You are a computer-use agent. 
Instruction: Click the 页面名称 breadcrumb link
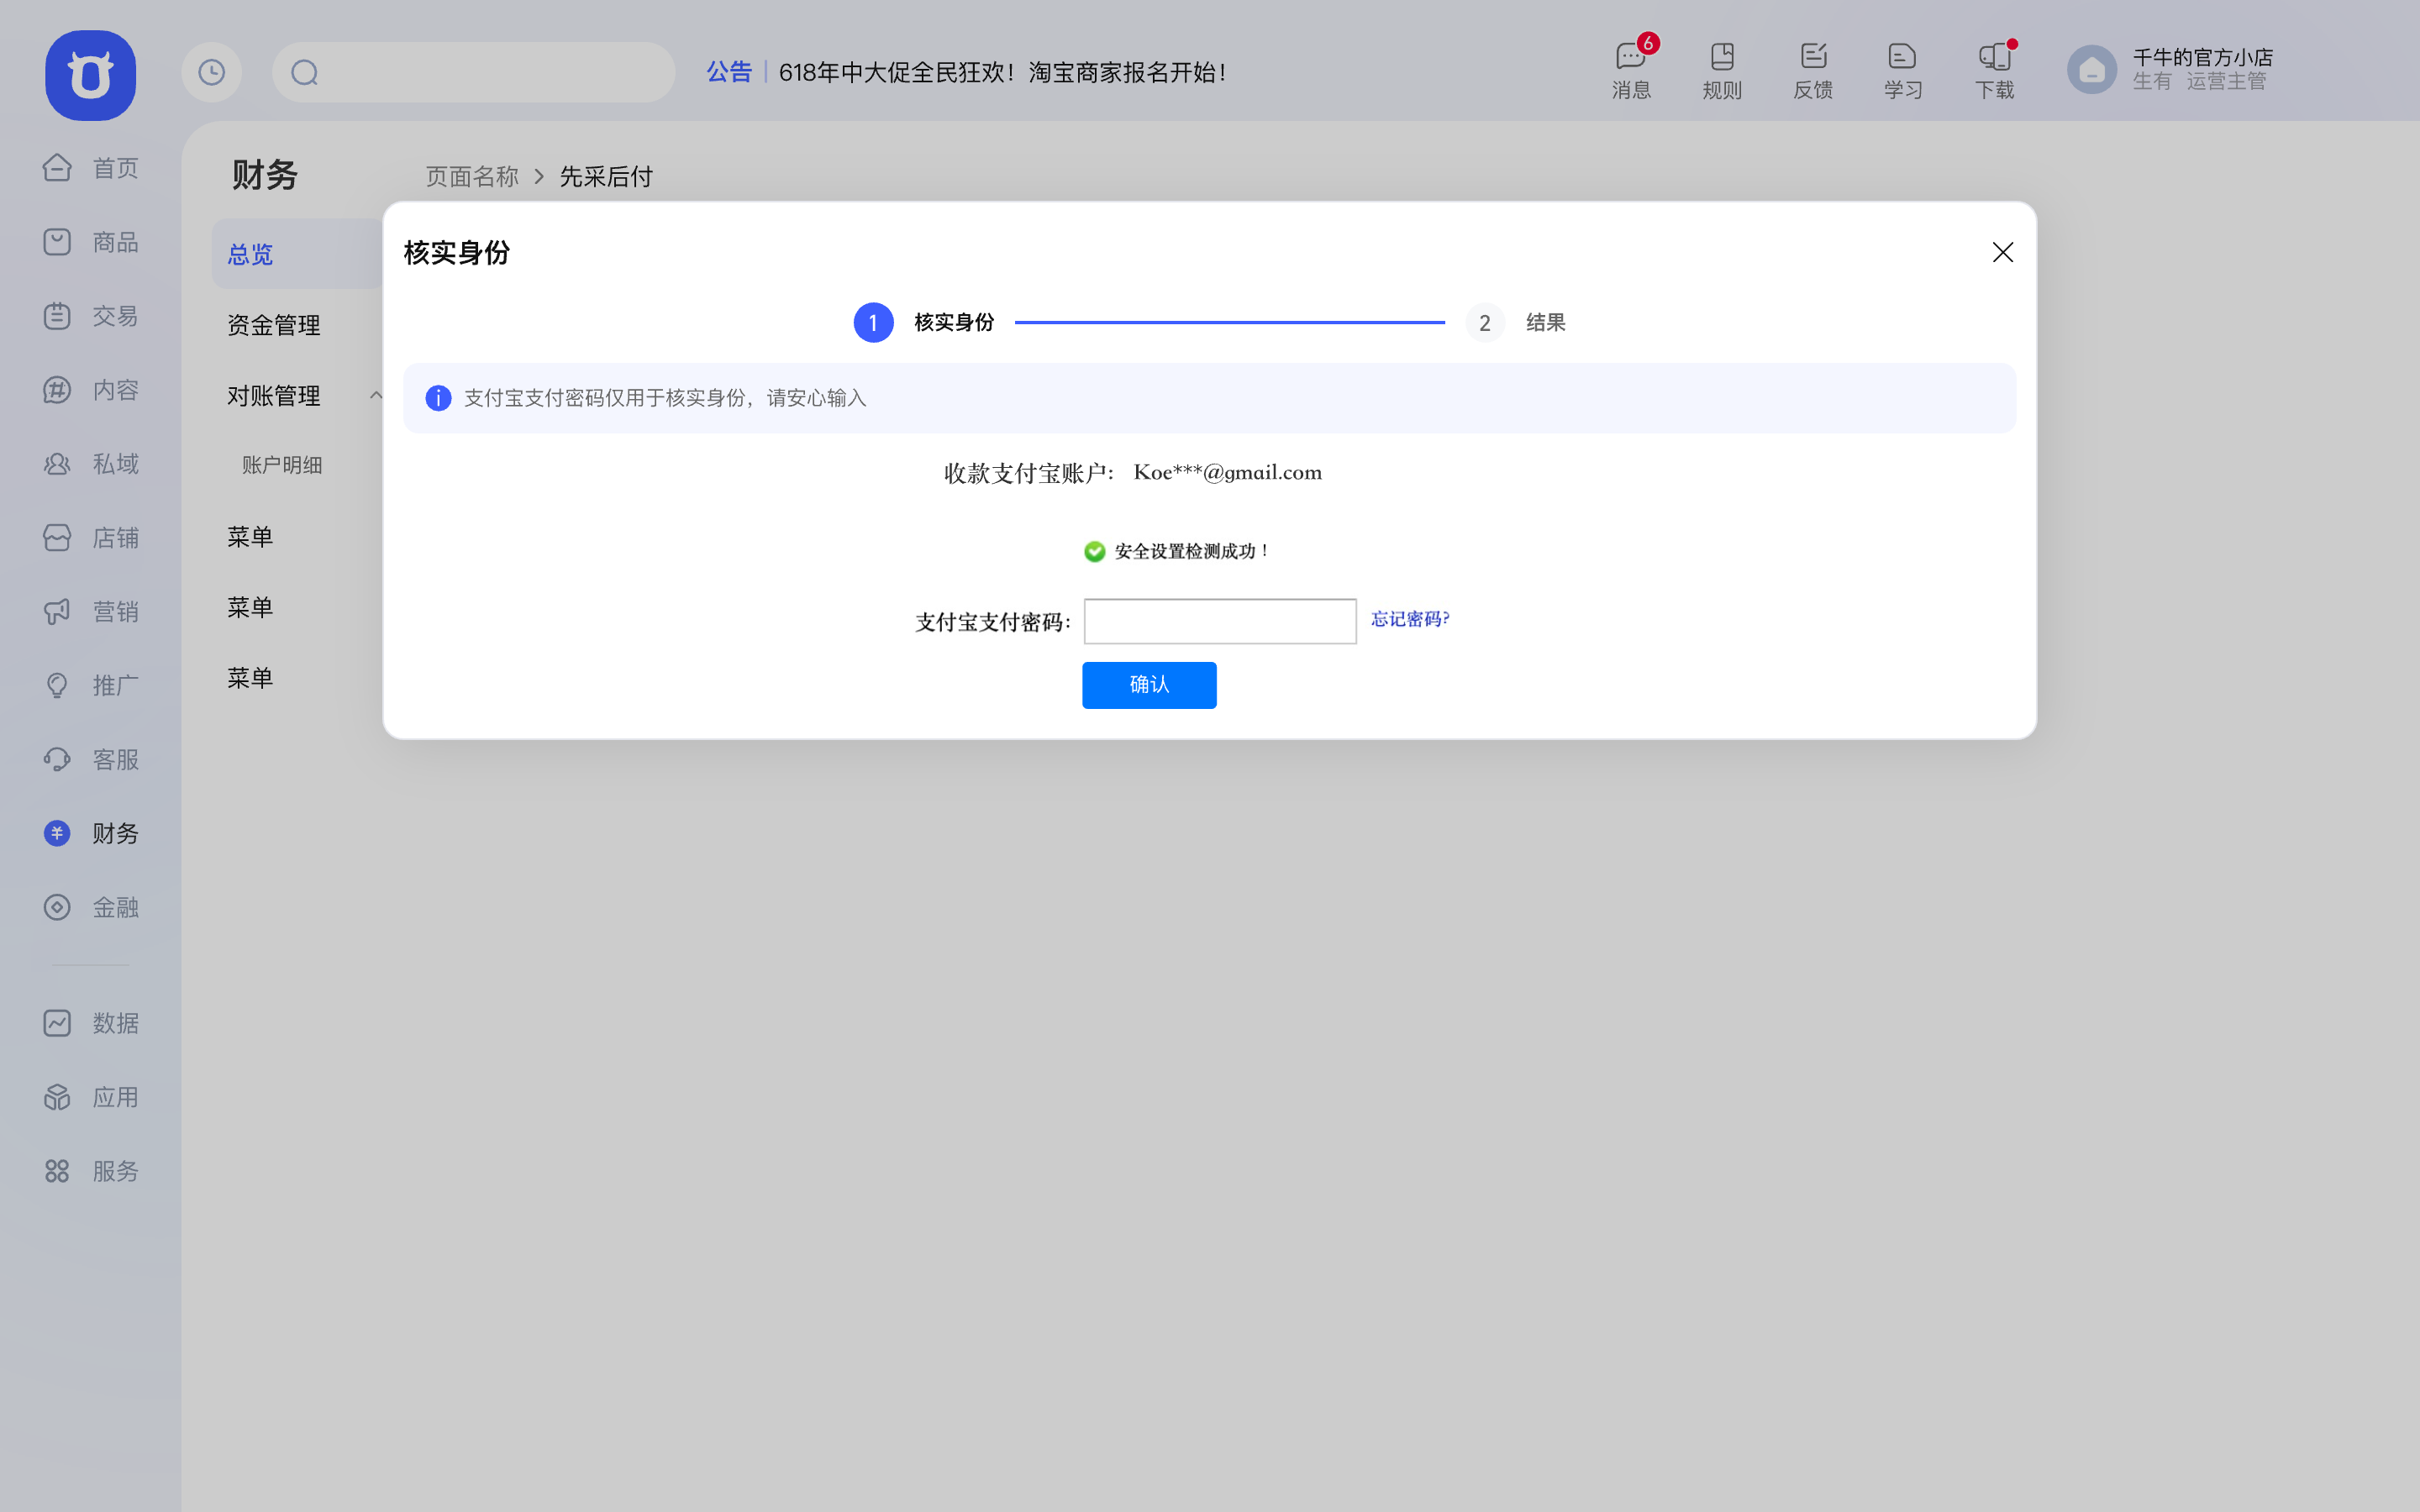click(x=472, y=177)
